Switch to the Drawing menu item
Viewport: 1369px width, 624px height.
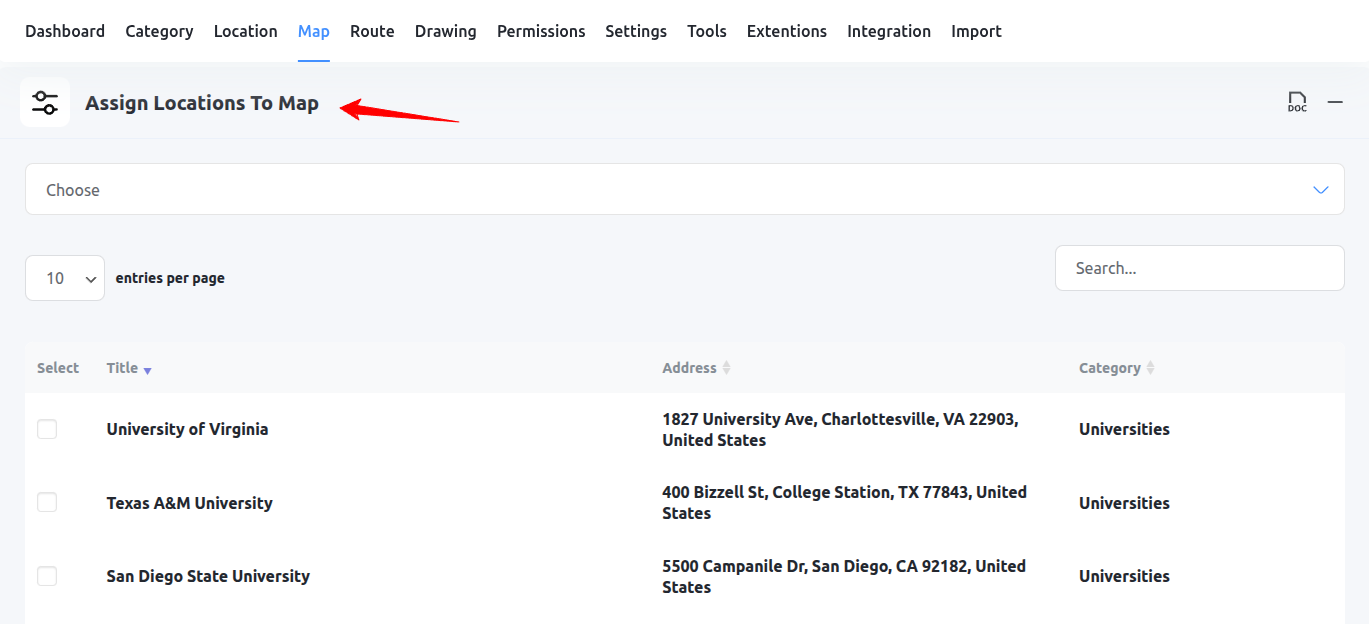click(445, 31)
